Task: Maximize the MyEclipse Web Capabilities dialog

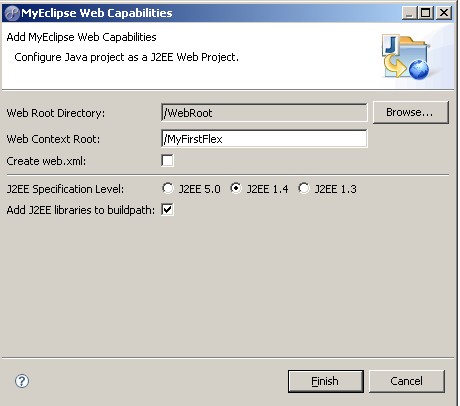Action: click(425, 13)
